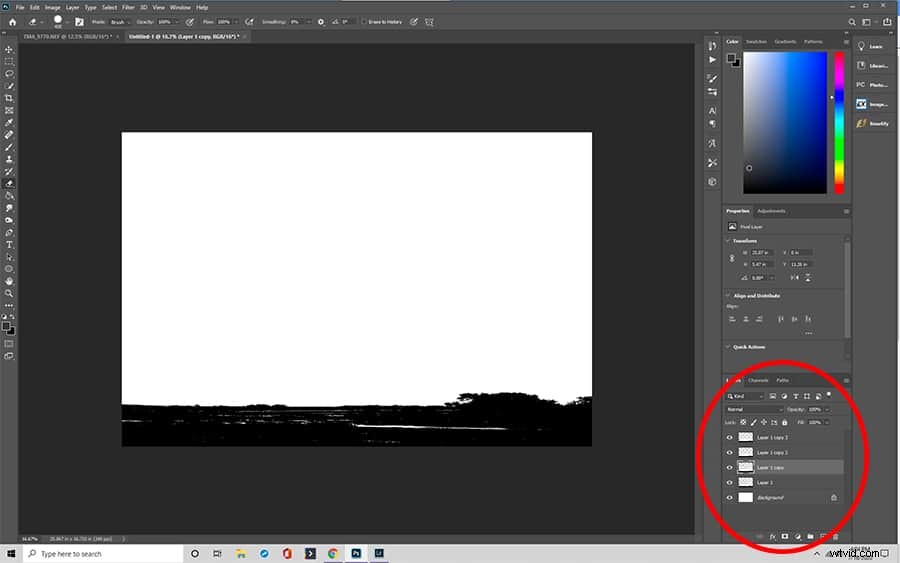
Task: Click the Transform width input field
Action: click(x=762, y=253)
